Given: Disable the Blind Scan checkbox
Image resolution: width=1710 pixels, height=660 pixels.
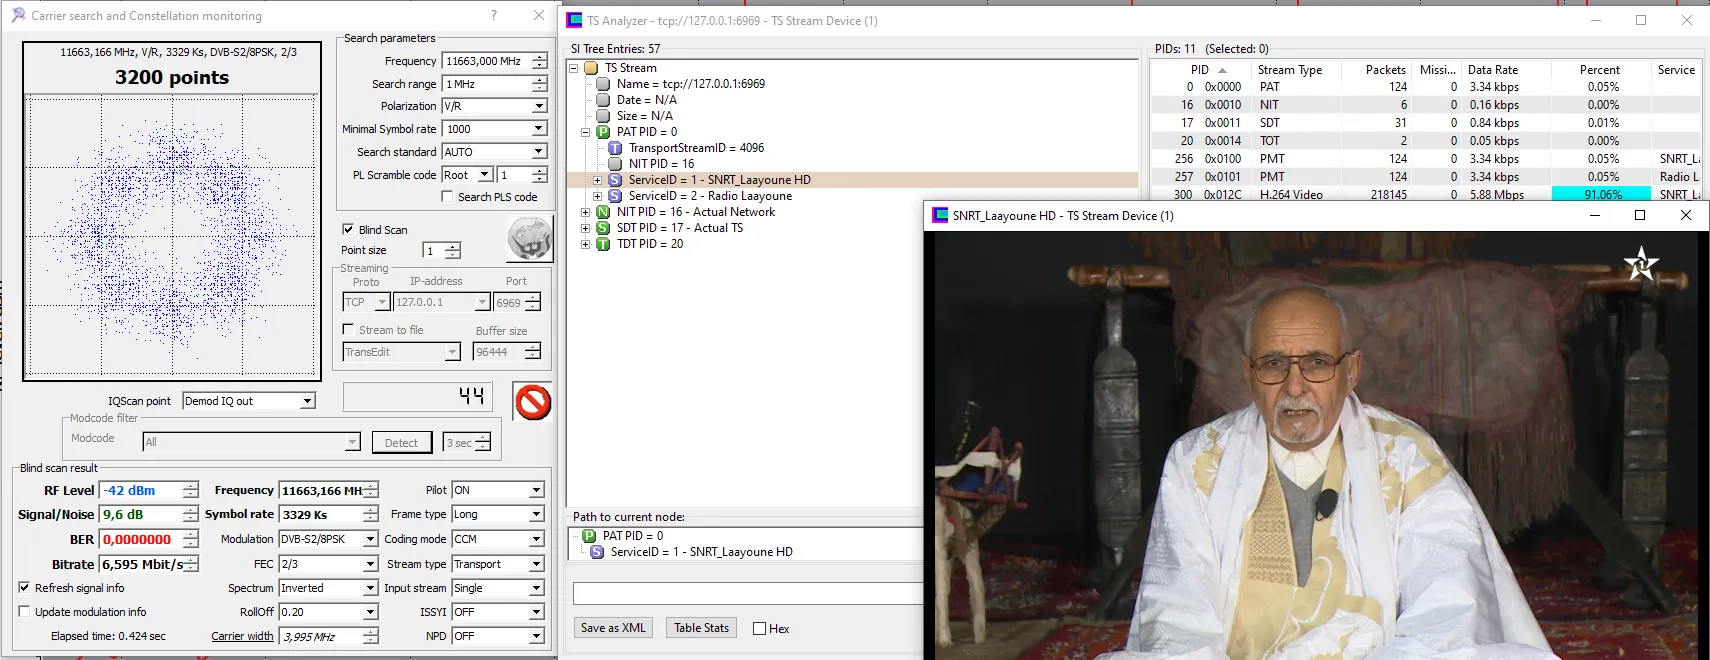Looking at the screenshot, I should [348, 229].
